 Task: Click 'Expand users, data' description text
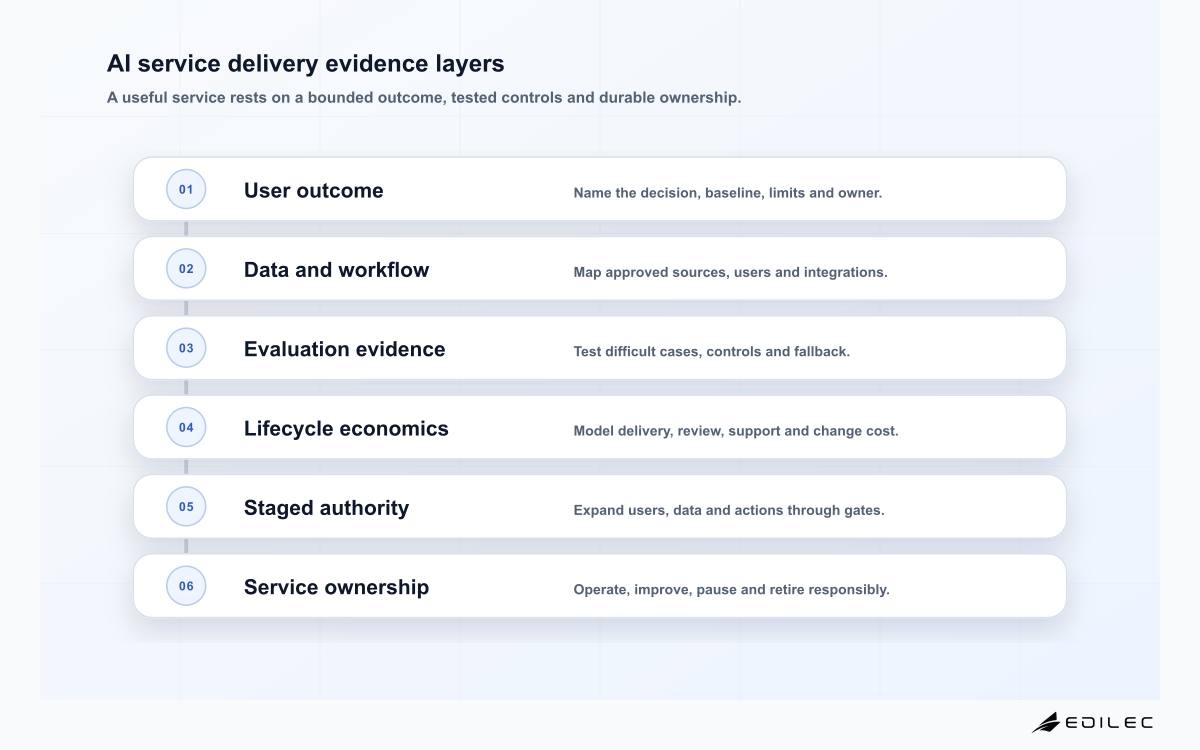729,510
